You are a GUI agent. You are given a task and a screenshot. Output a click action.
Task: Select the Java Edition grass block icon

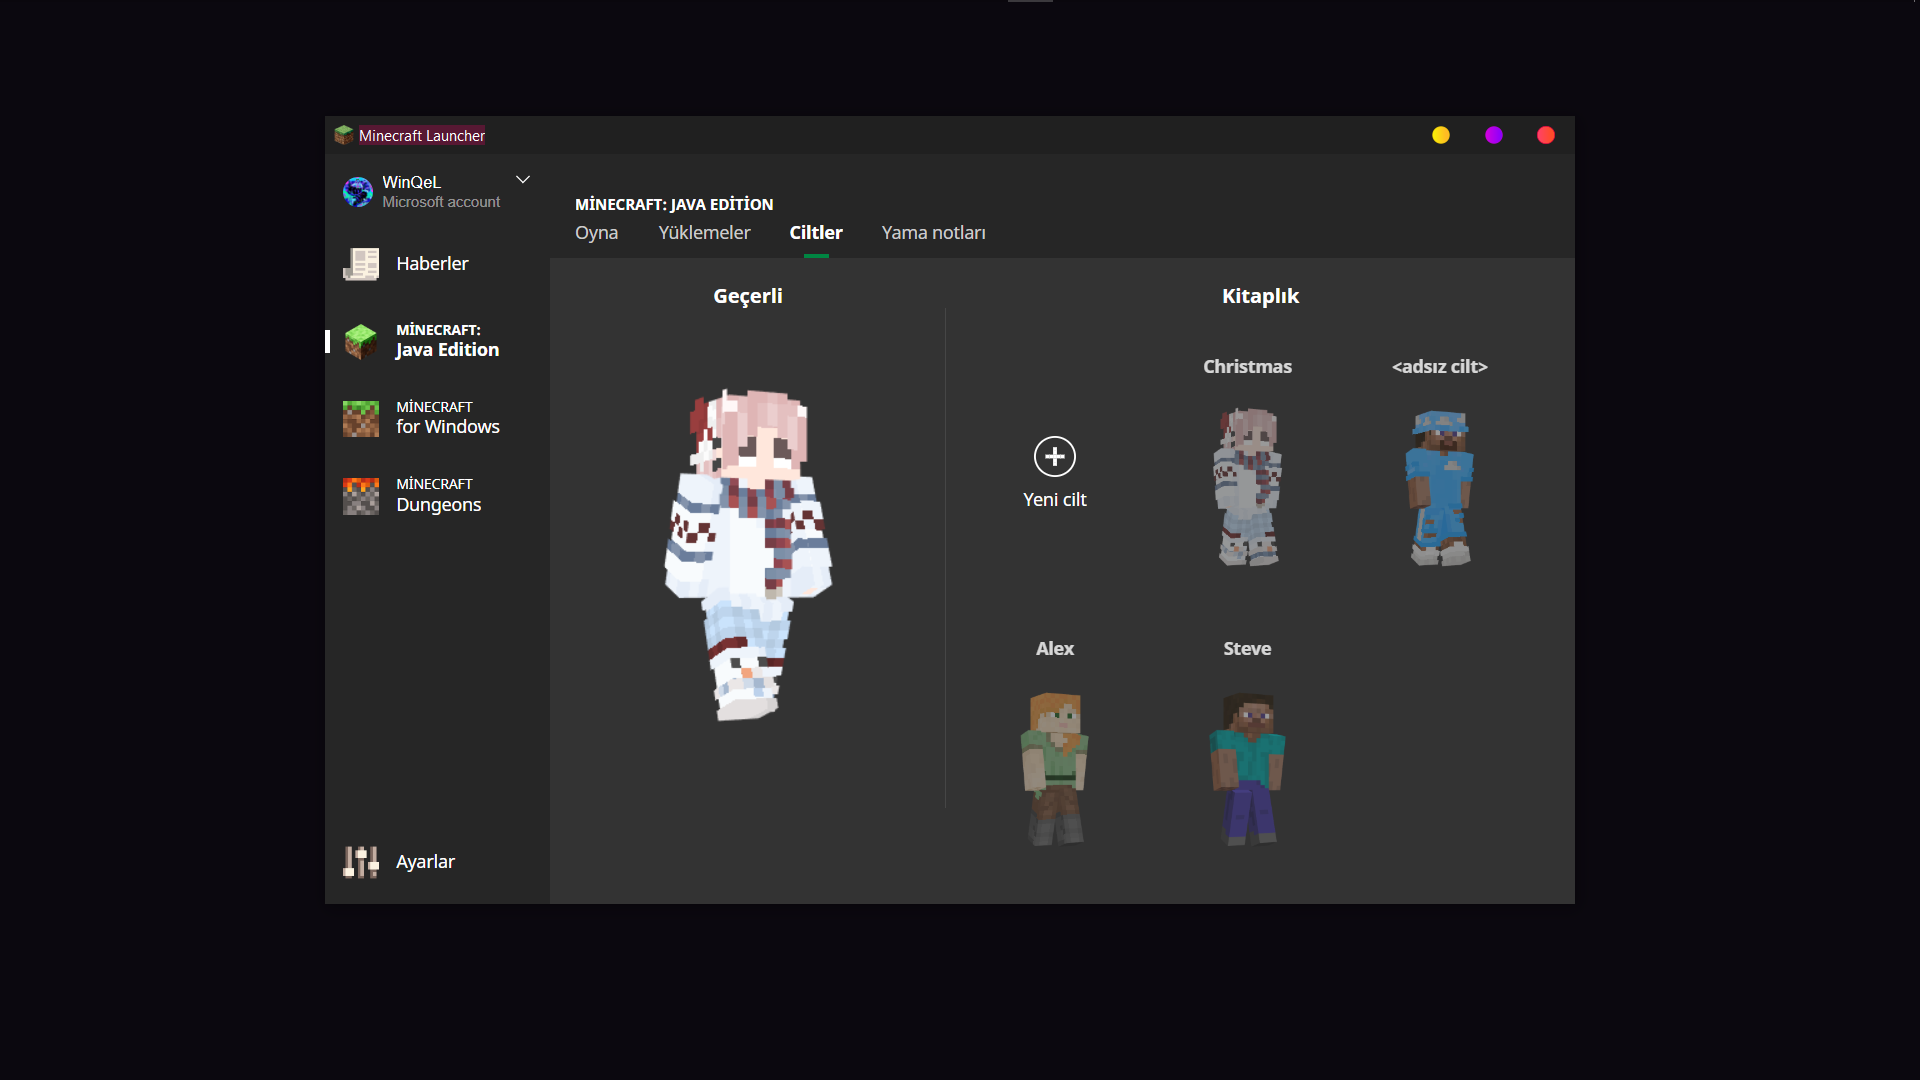pyautogui.click(x=361, y=341)
